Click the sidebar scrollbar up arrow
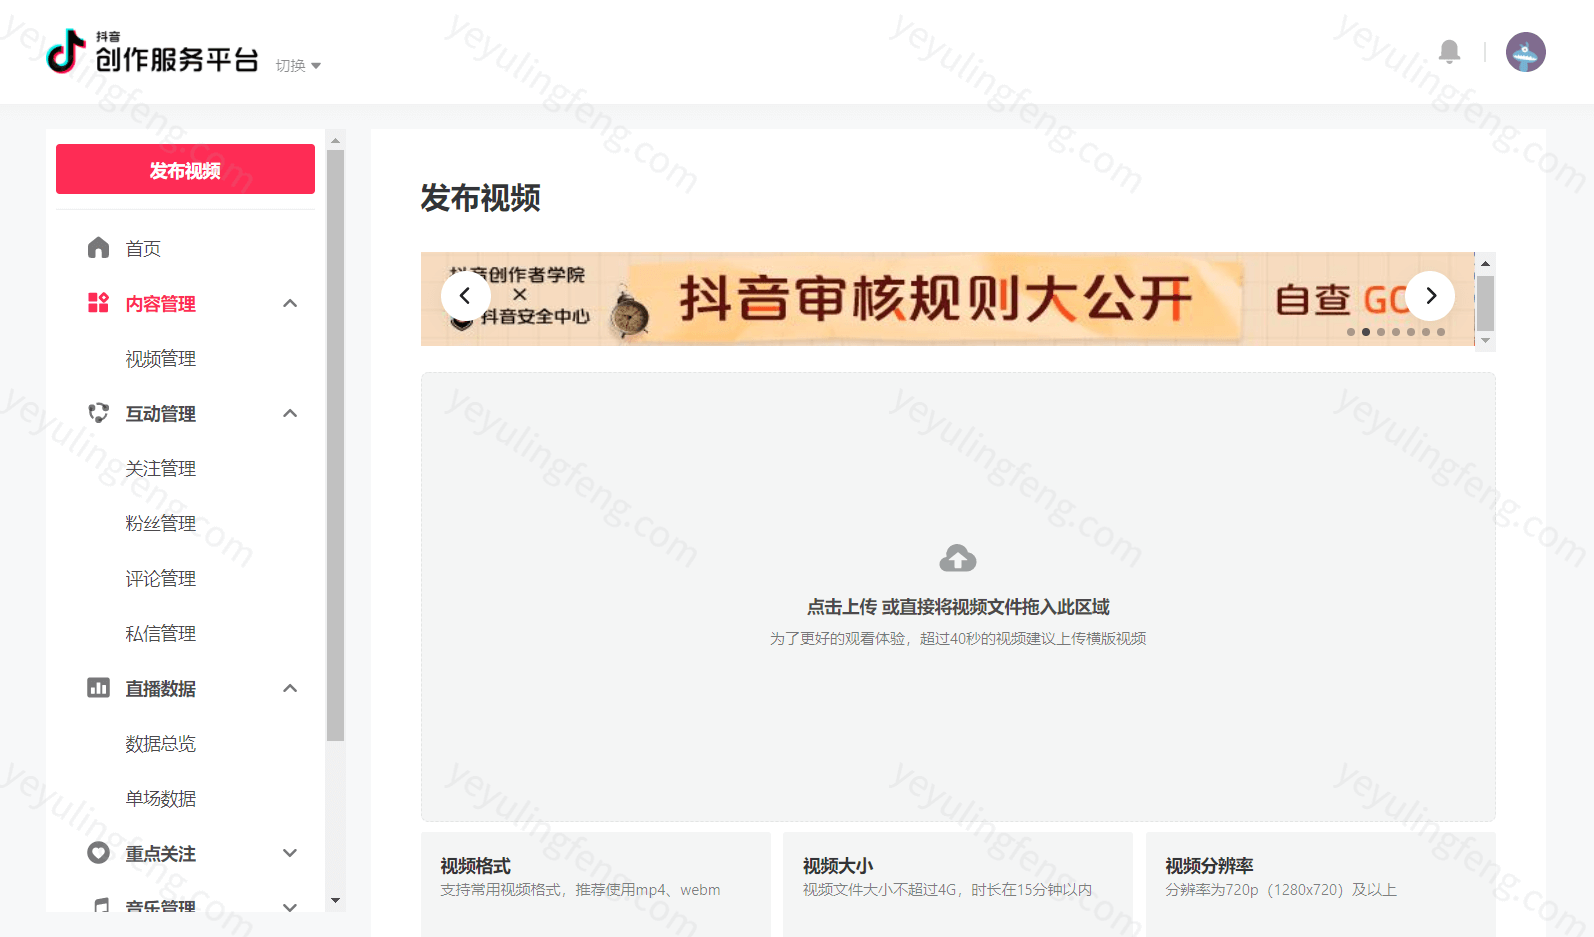This screenshot has width=1594, height=937. (x=335, y=140)
